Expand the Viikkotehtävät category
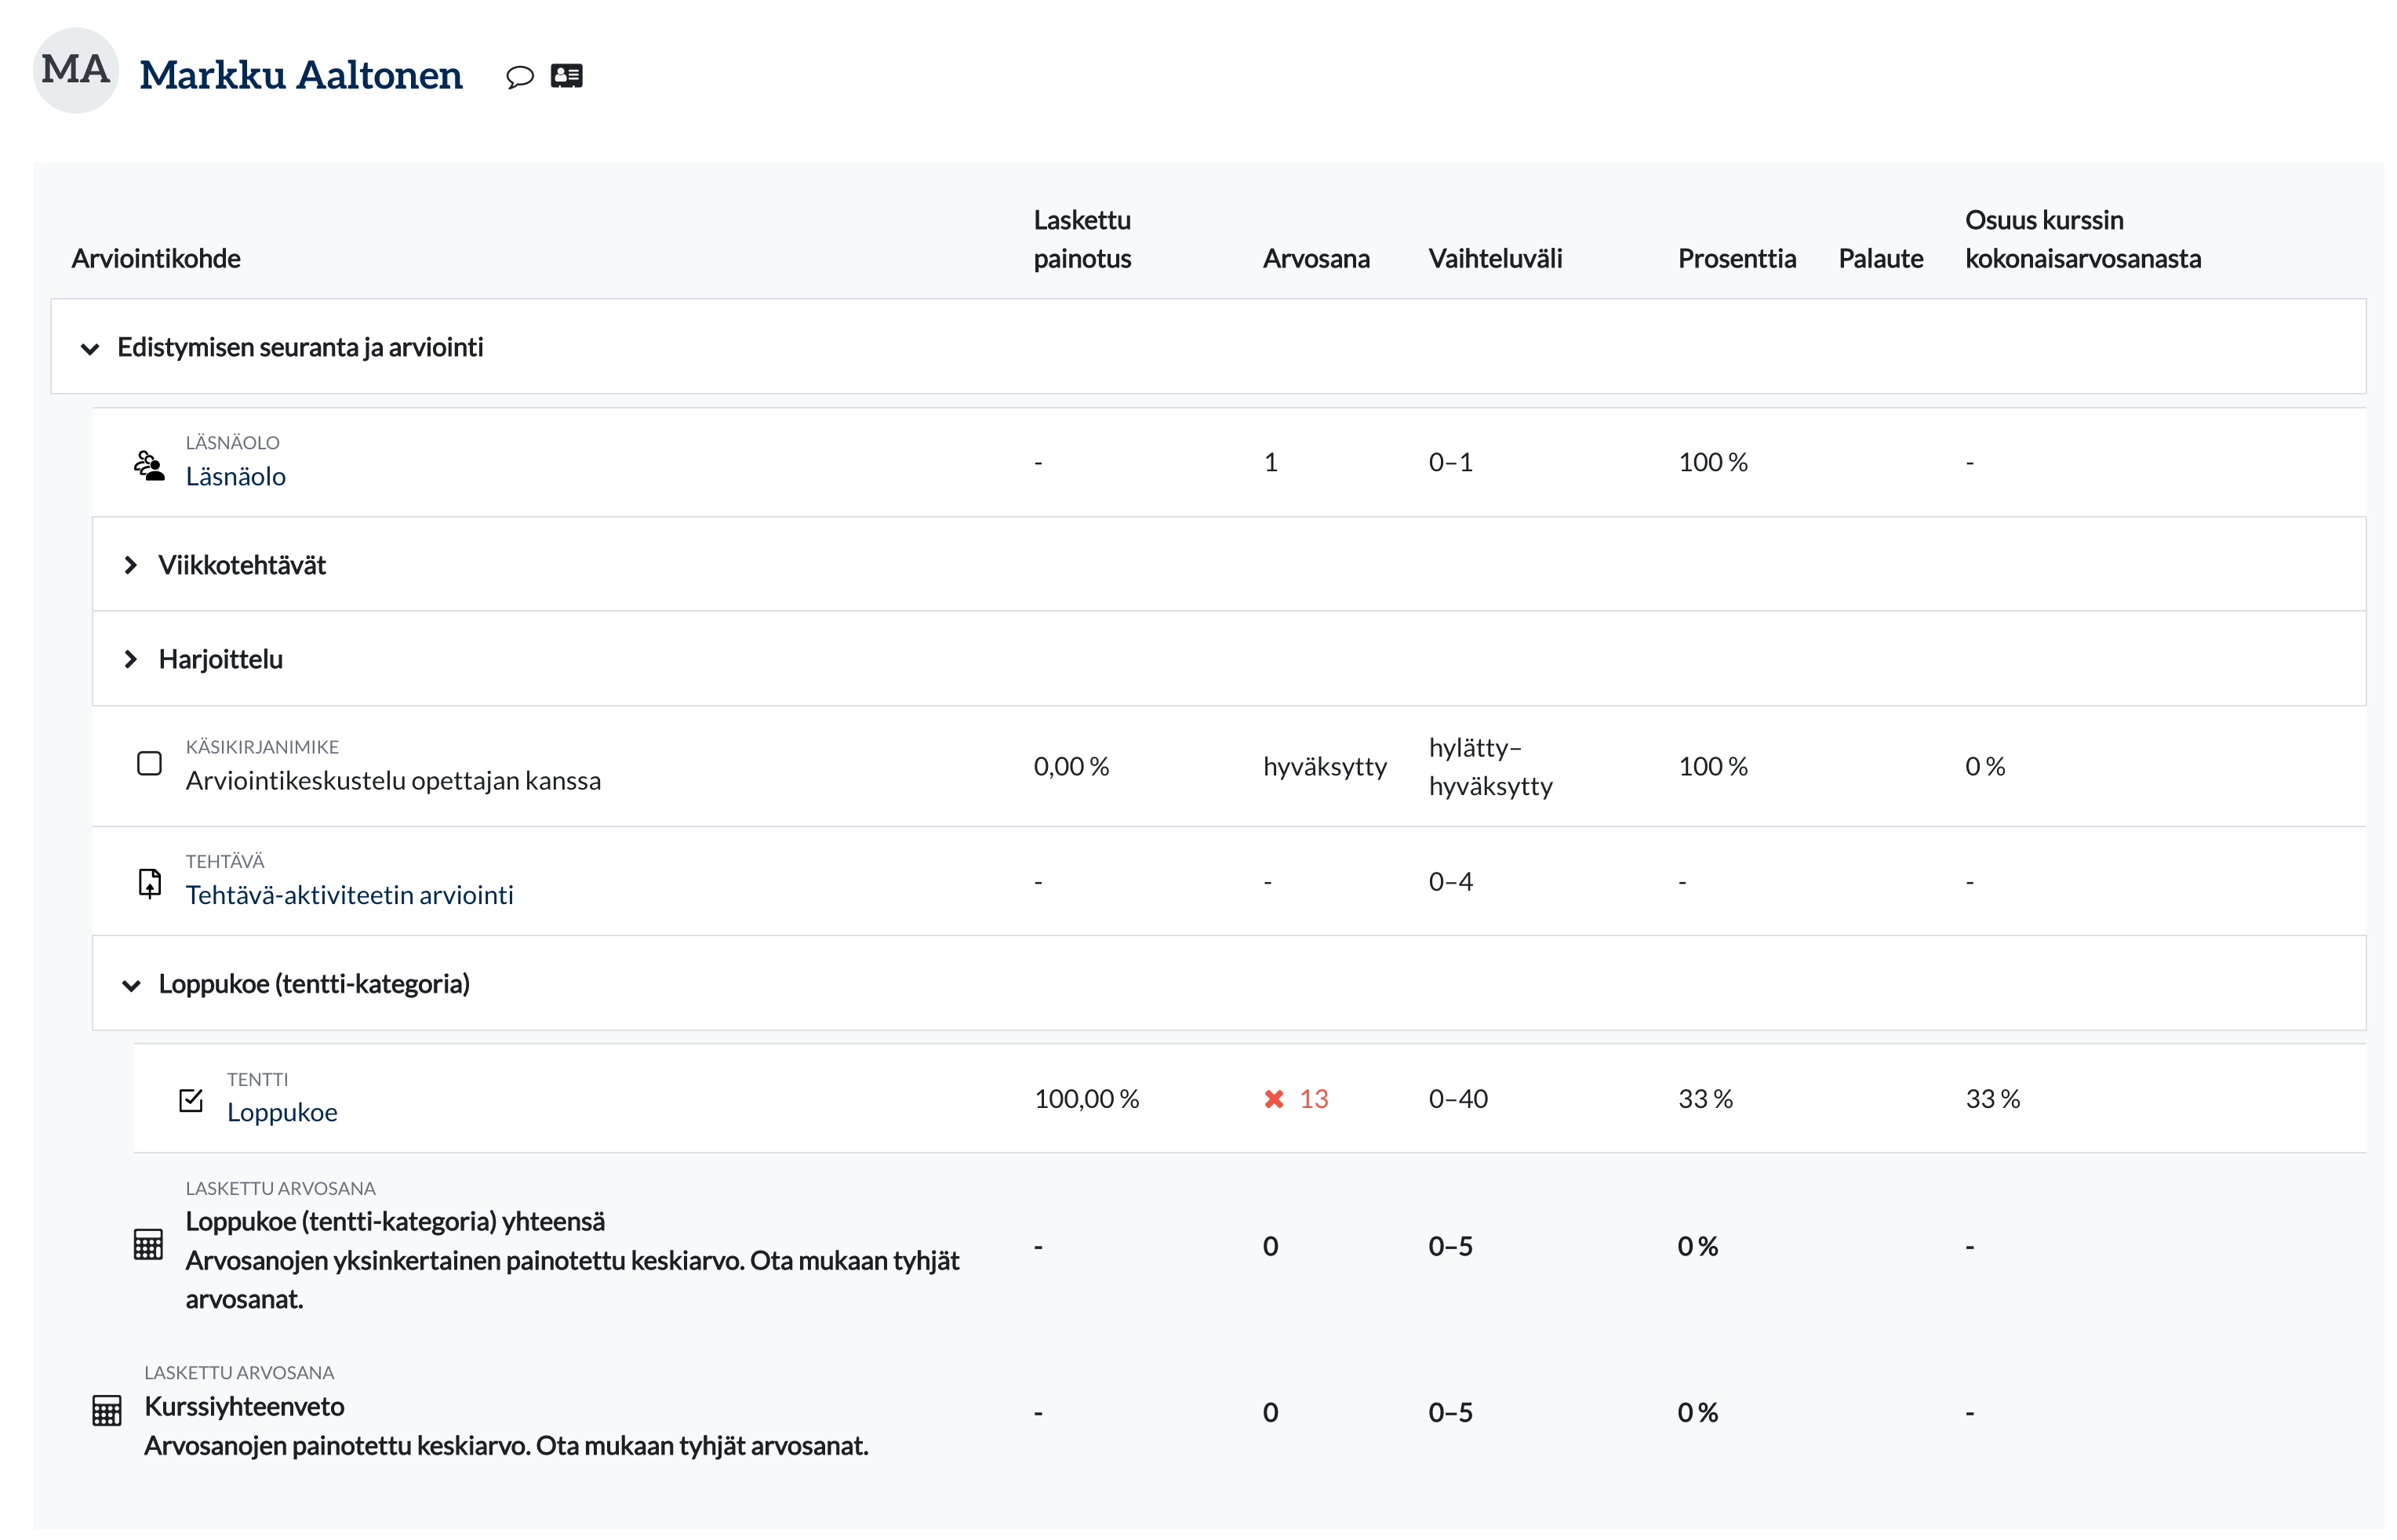This screenshot has height=1540, width=2397. 131,566
